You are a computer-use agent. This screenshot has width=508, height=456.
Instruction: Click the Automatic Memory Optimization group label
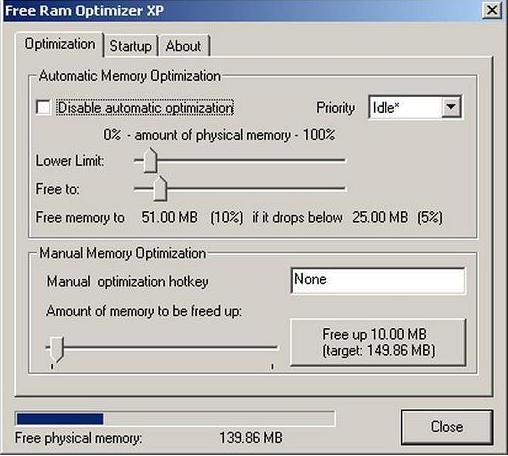pos(130,76)
